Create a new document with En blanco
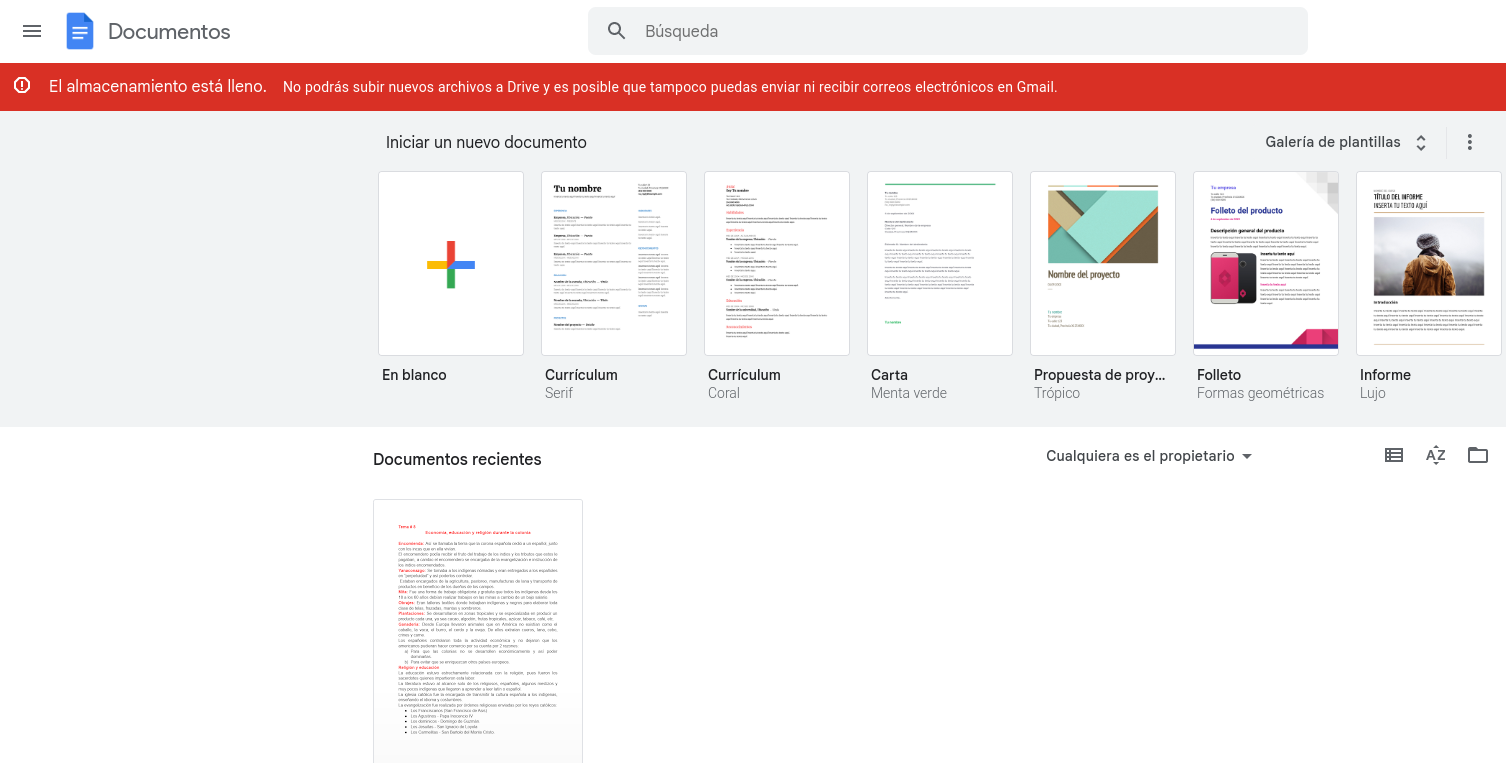Image resolution: width=1506 pixels, height=763 pixels. [x=450, y=263]
